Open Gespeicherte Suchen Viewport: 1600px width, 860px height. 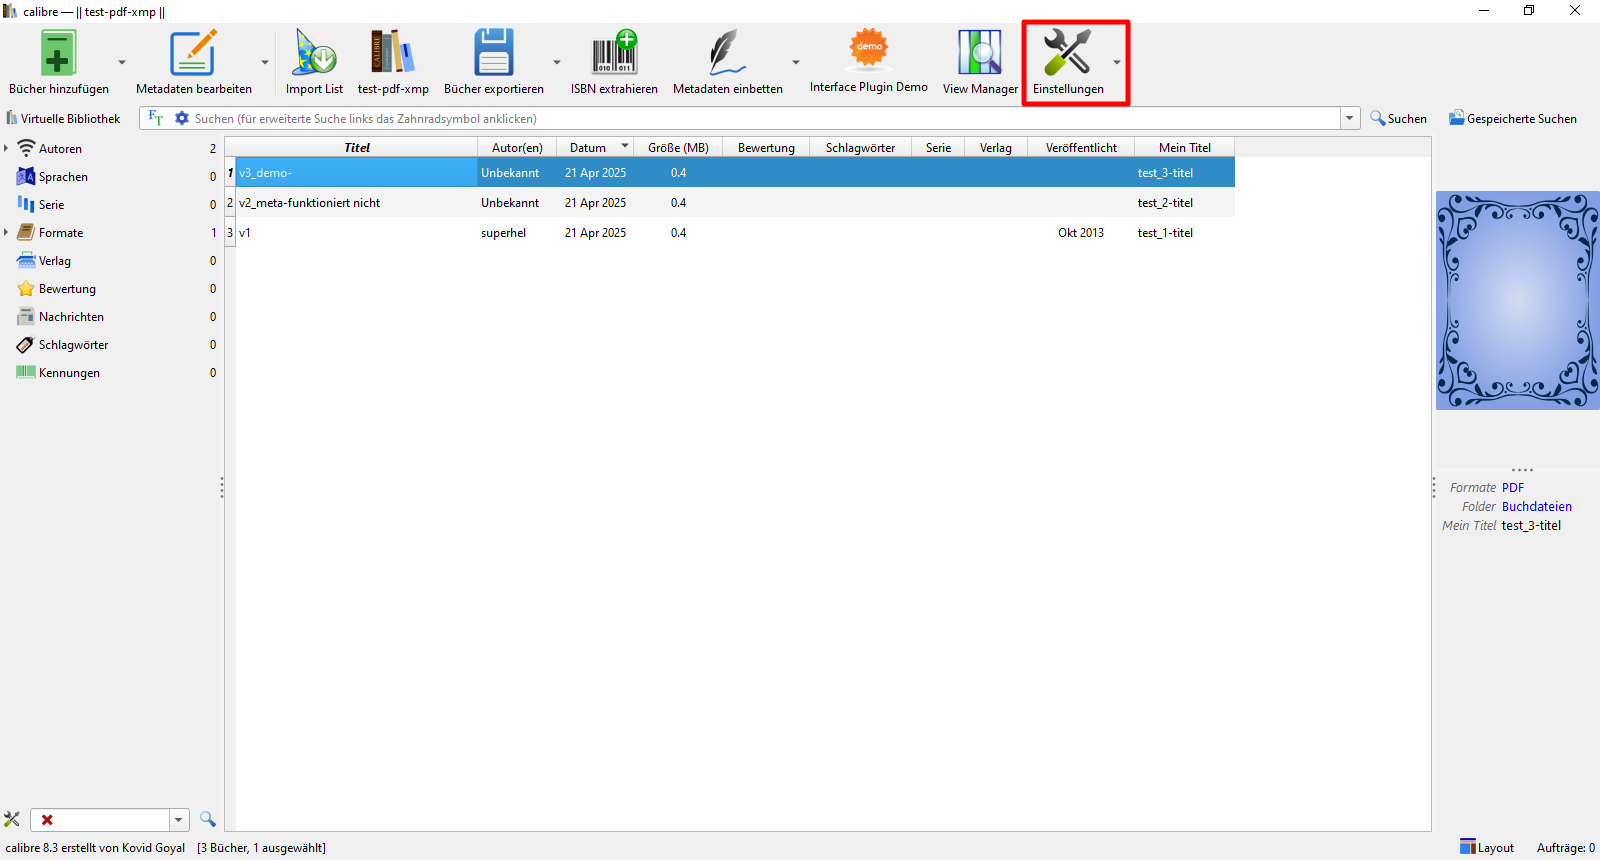tap(1513, 118)
